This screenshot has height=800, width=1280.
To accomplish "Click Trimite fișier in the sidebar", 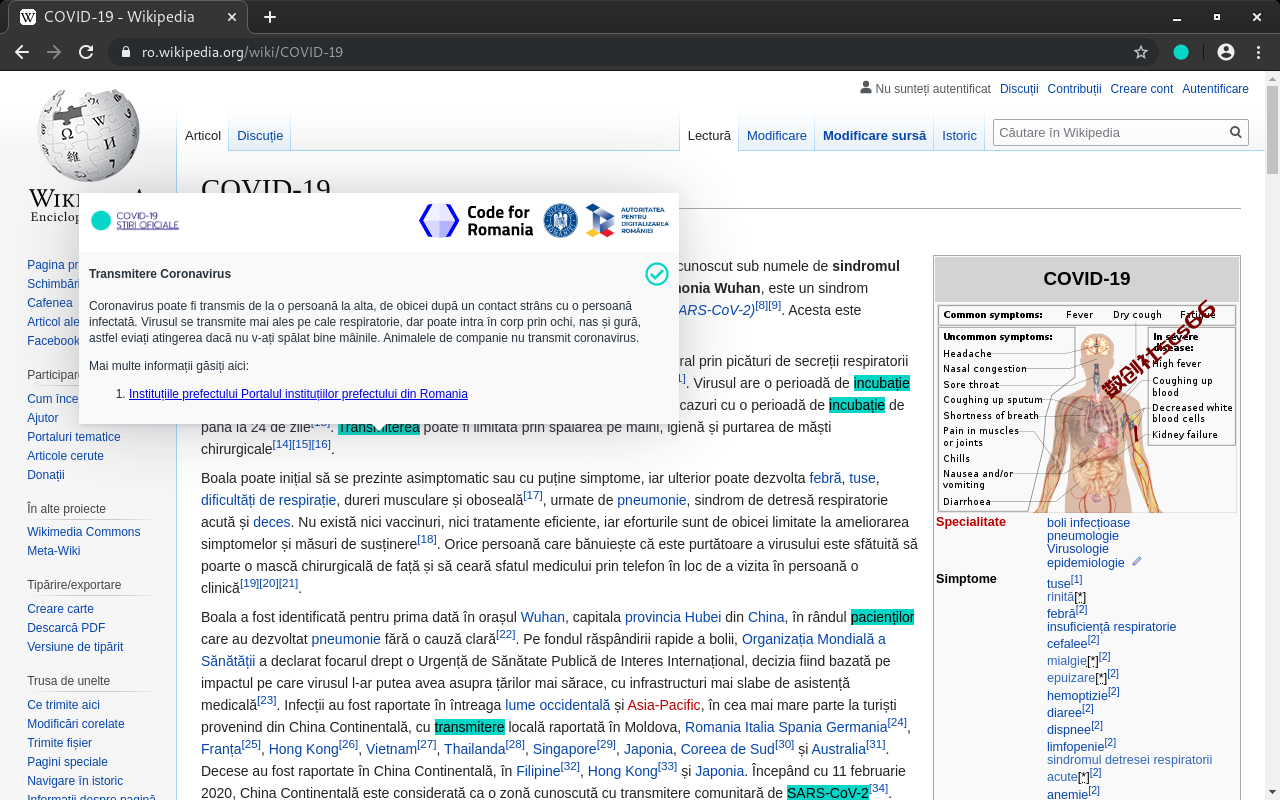I will (x=60, y=743).
